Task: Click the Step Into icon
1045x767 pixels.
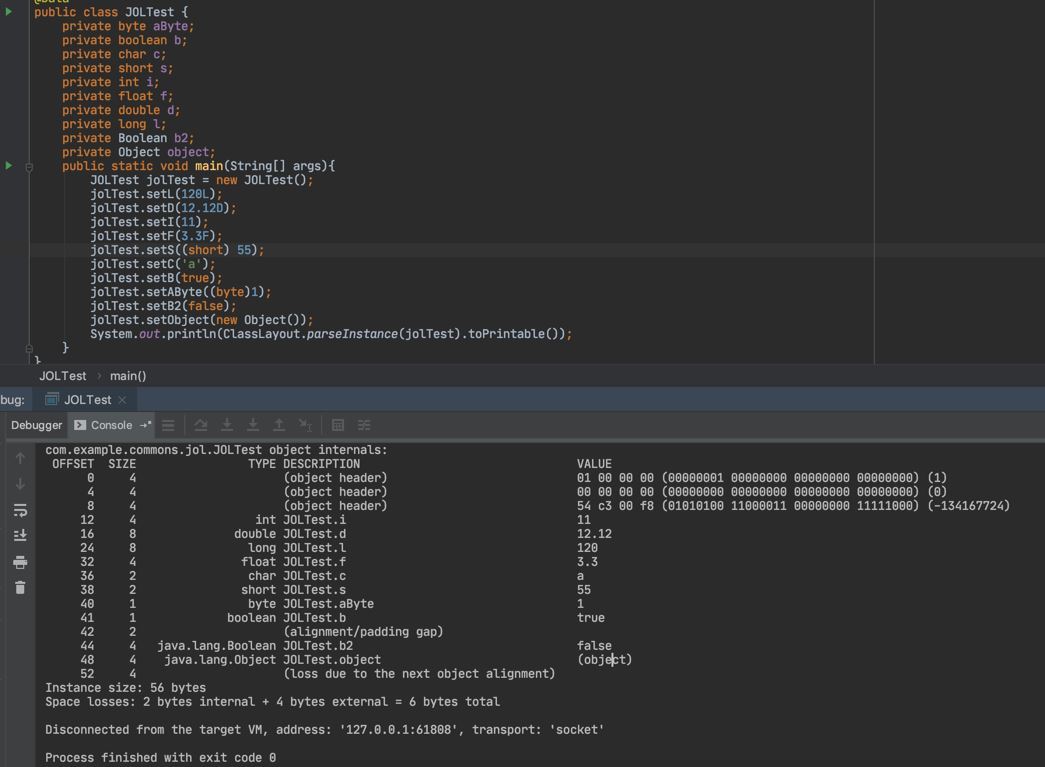Action: click(227, 425)
